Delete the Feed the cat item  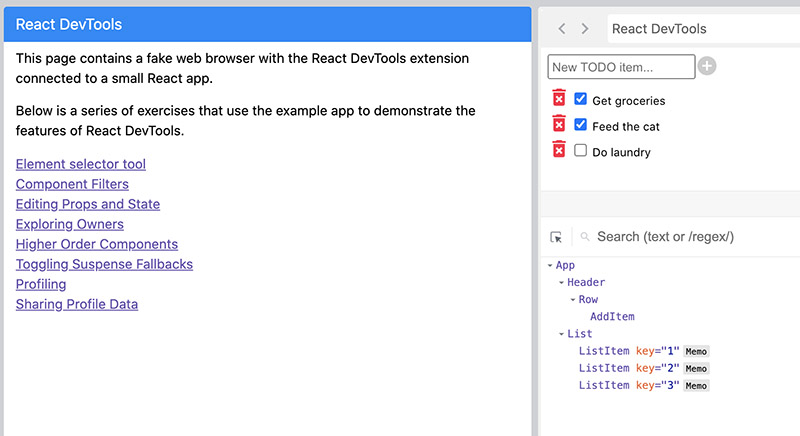(x=559, y=123)
